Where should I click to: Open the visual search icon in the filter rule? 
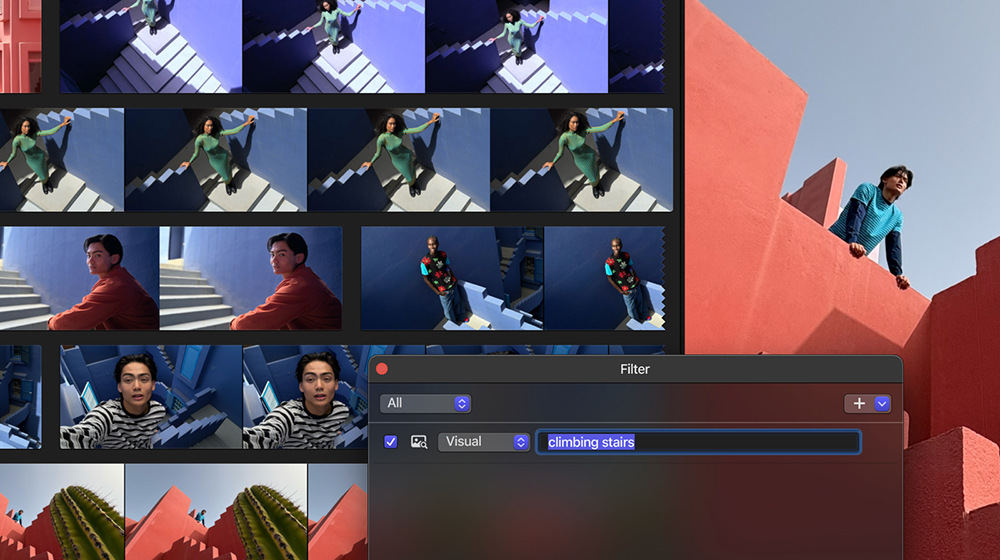coord(419,442)
